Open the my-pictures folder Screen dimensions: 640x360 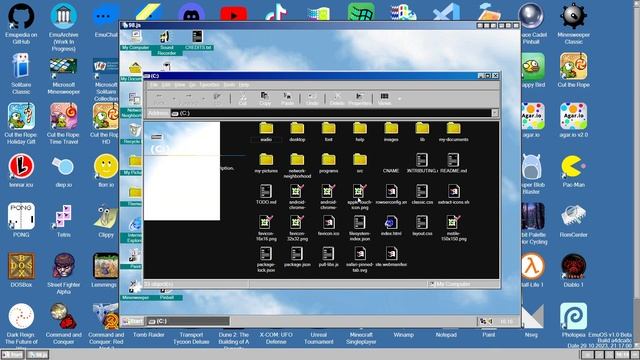(x=266, y=163)
